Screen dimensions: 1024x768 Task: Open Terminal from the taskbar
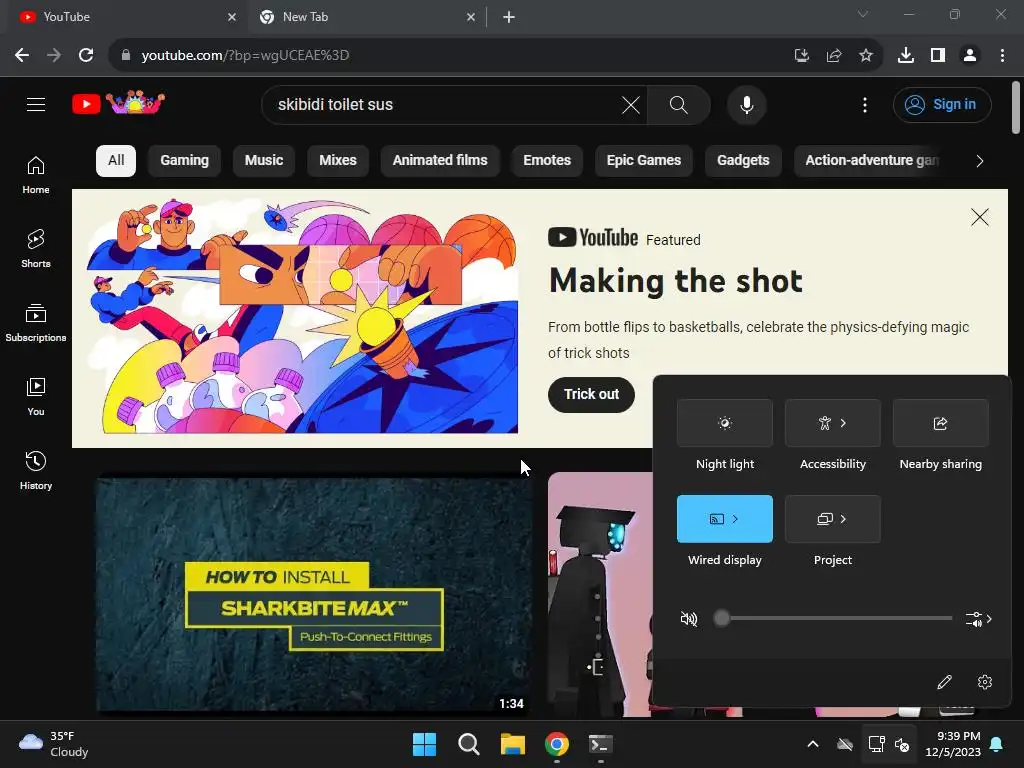point(601,744)
